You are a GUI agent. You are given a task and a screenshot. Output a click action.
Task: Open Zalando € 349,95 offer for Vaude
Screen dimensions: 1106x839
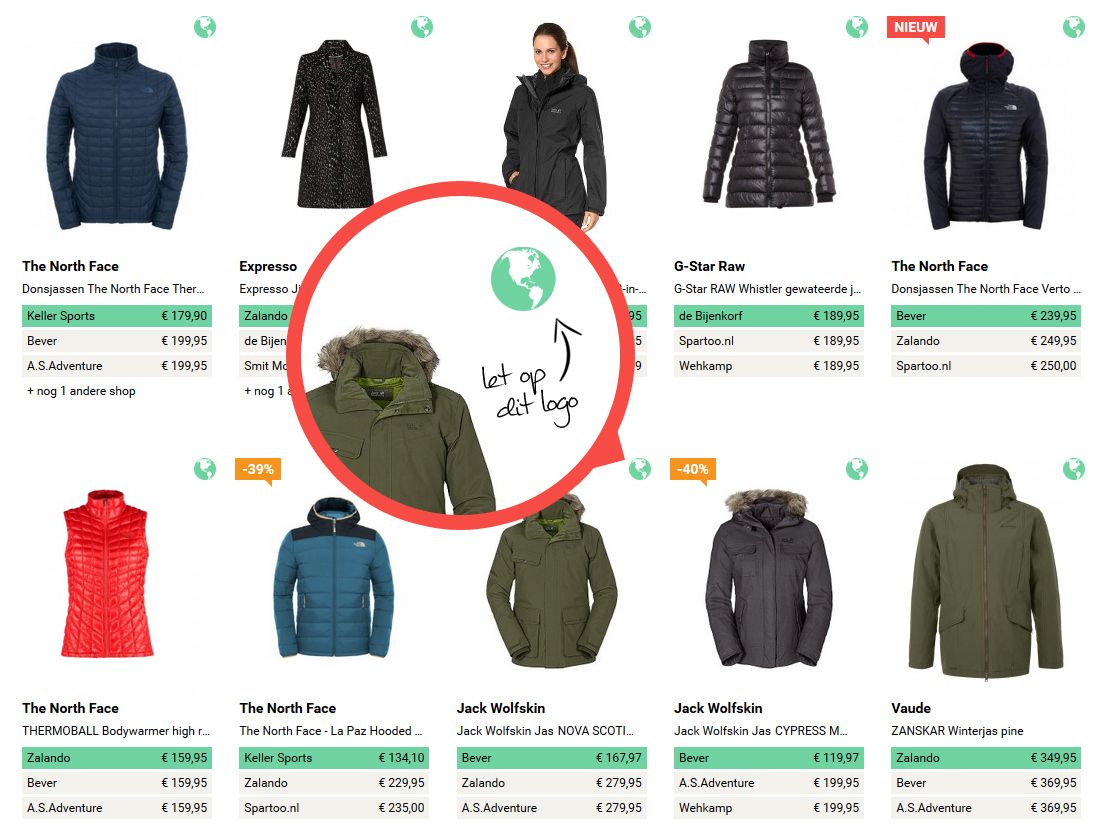(x=986, y=757)
